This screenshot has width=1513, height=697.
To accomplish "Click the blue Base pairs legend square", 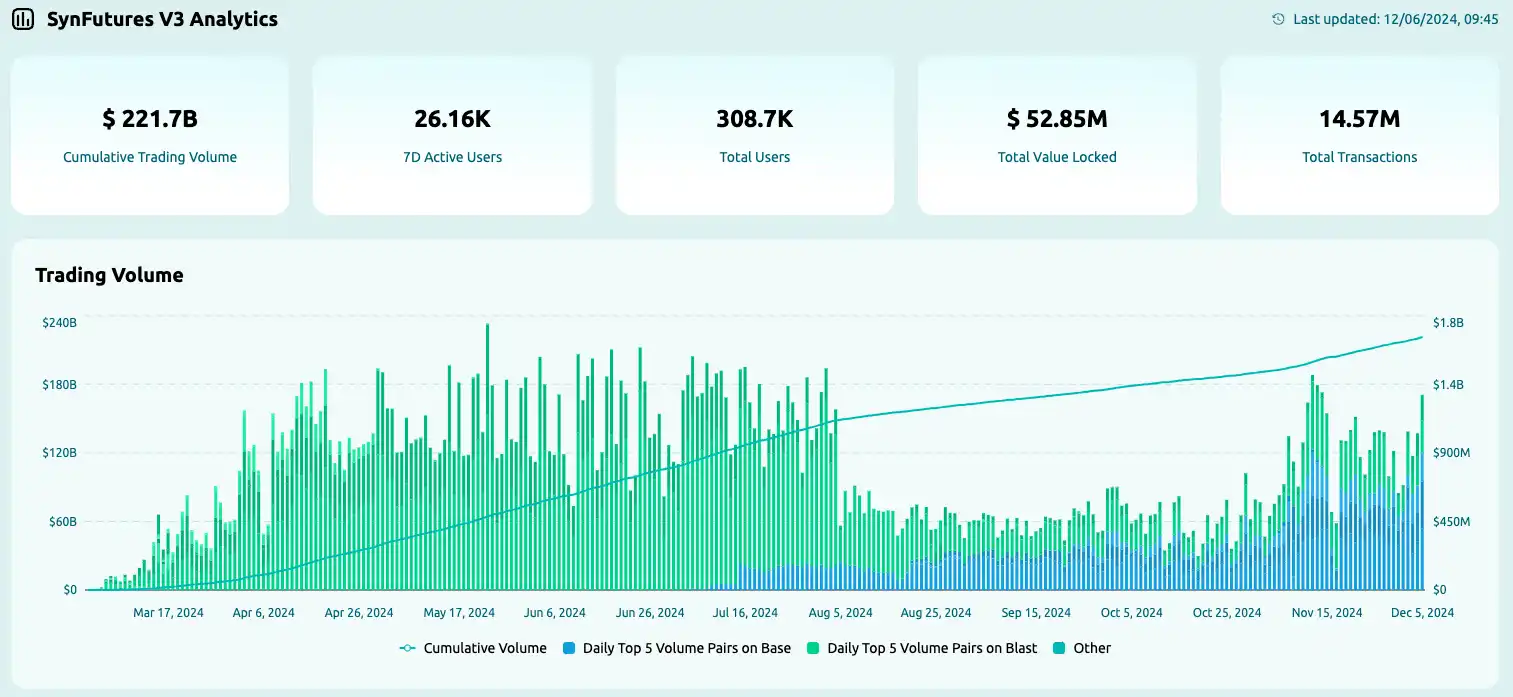I will click(569, 648).
